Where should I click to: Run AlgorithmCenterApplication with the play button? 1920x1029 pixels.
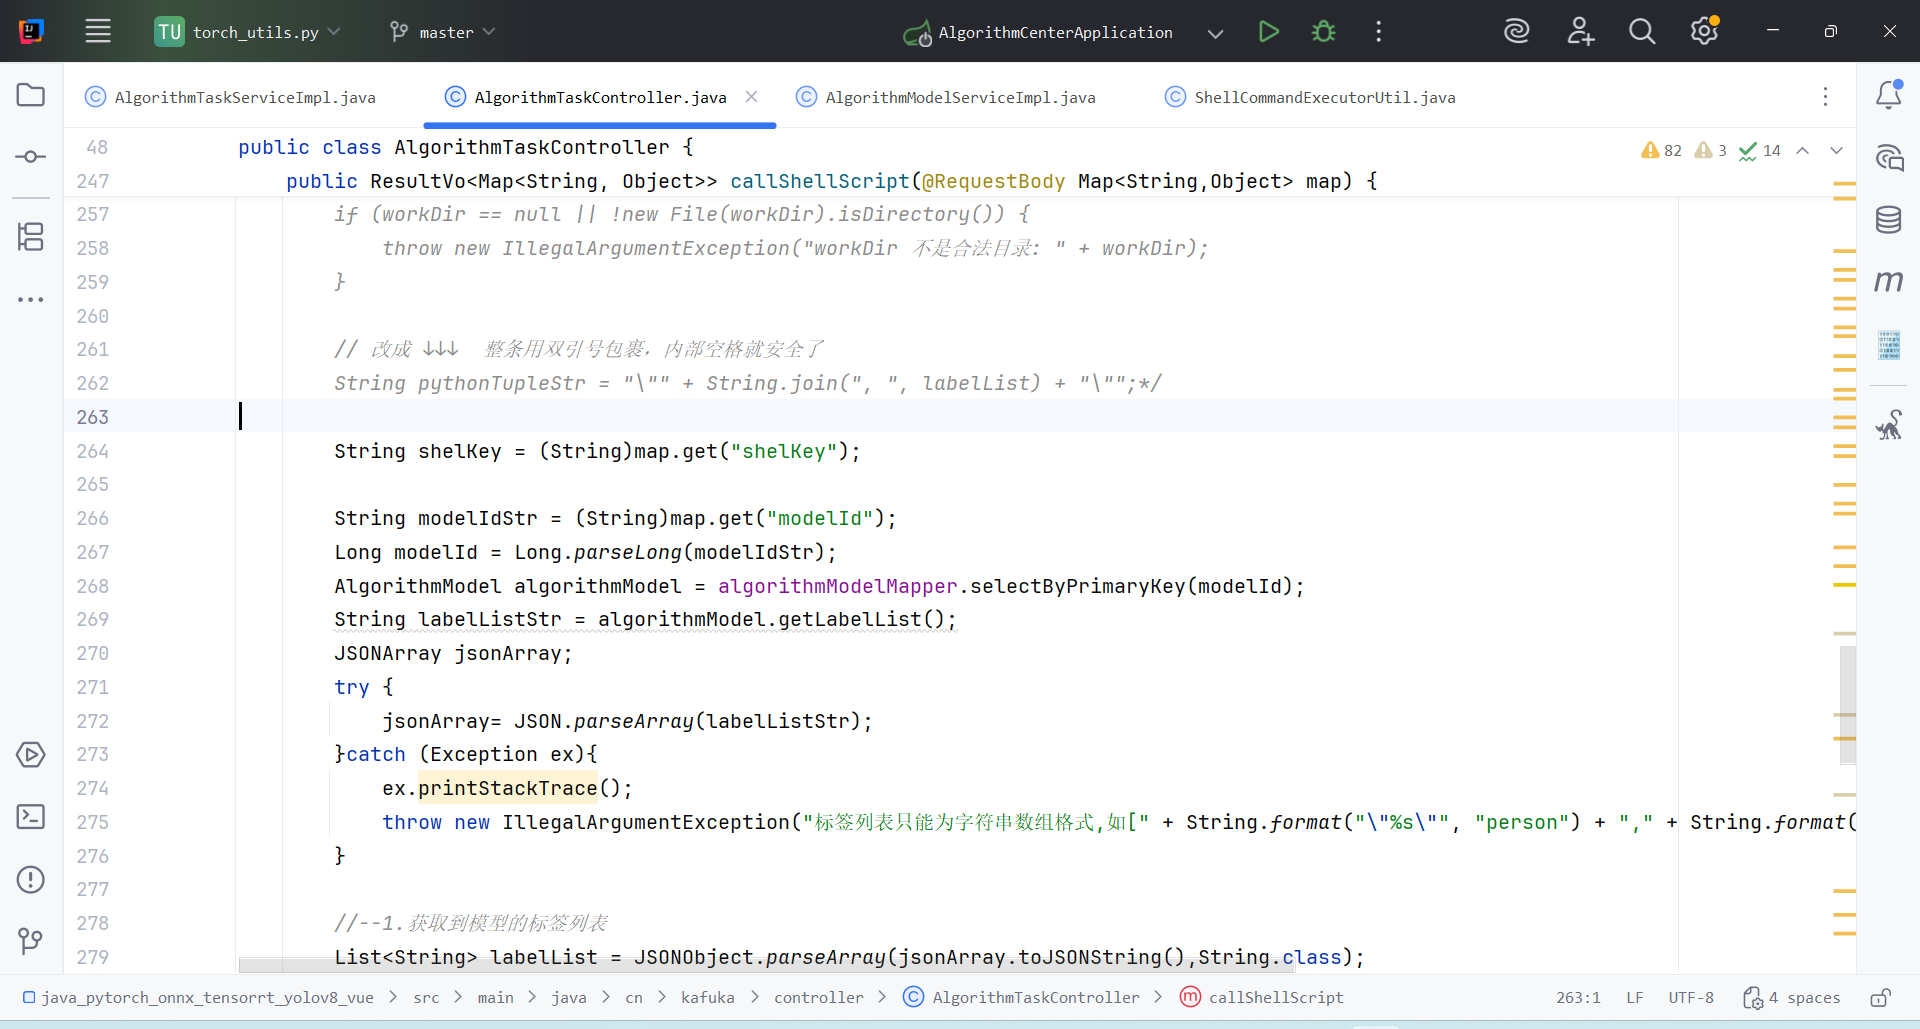click(x=1268, y=31)
